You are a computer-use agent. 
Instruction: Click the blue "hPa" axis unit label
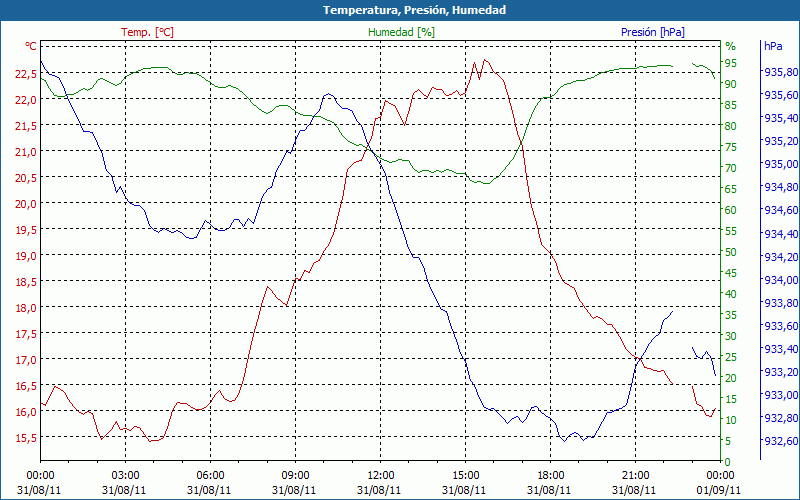pos(773,46)
